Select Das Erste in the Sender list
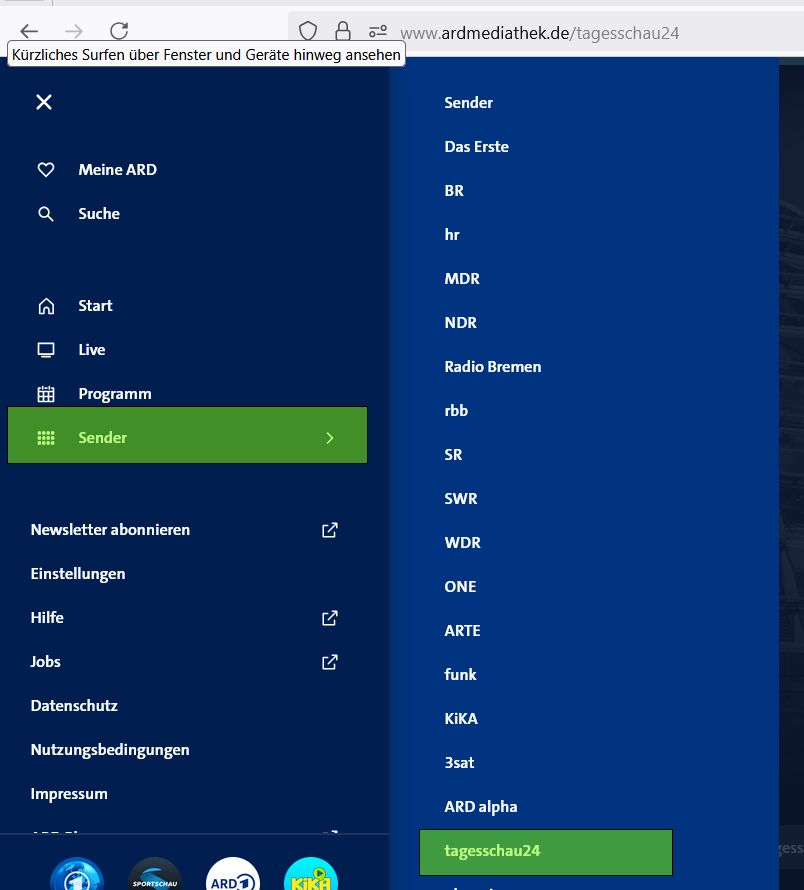Screen dimensions: 804x890 pos(476,146)
